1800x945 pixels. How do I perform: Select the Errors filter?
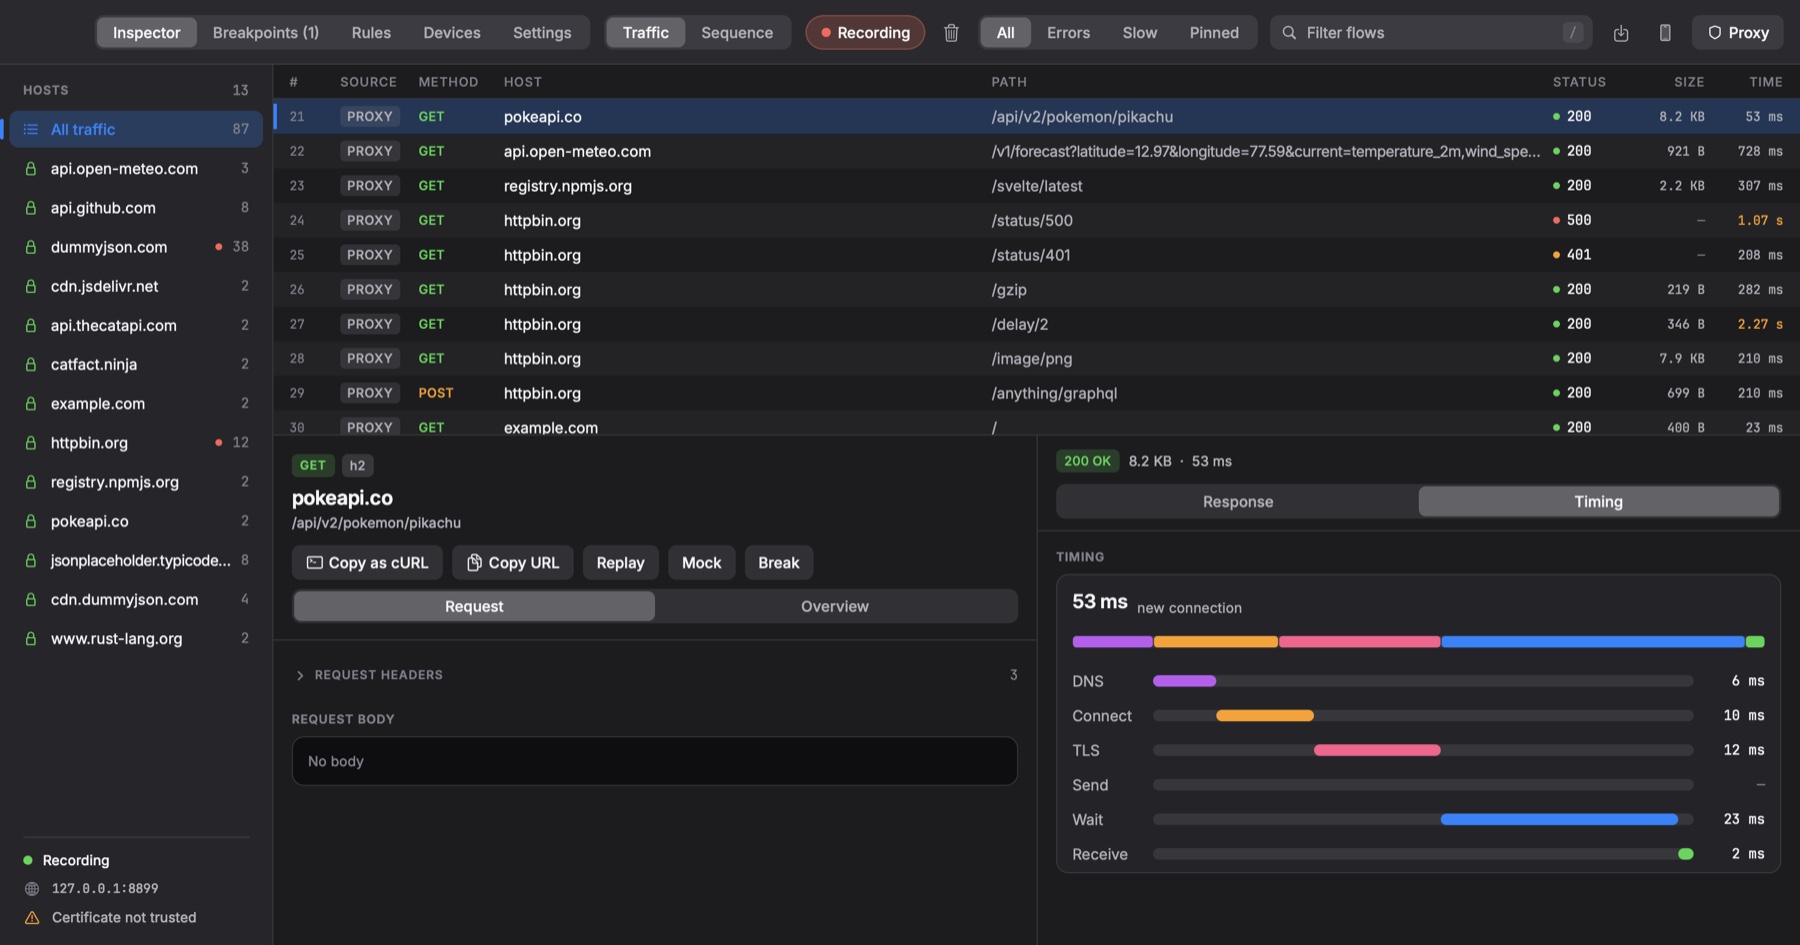(1068, 32)
